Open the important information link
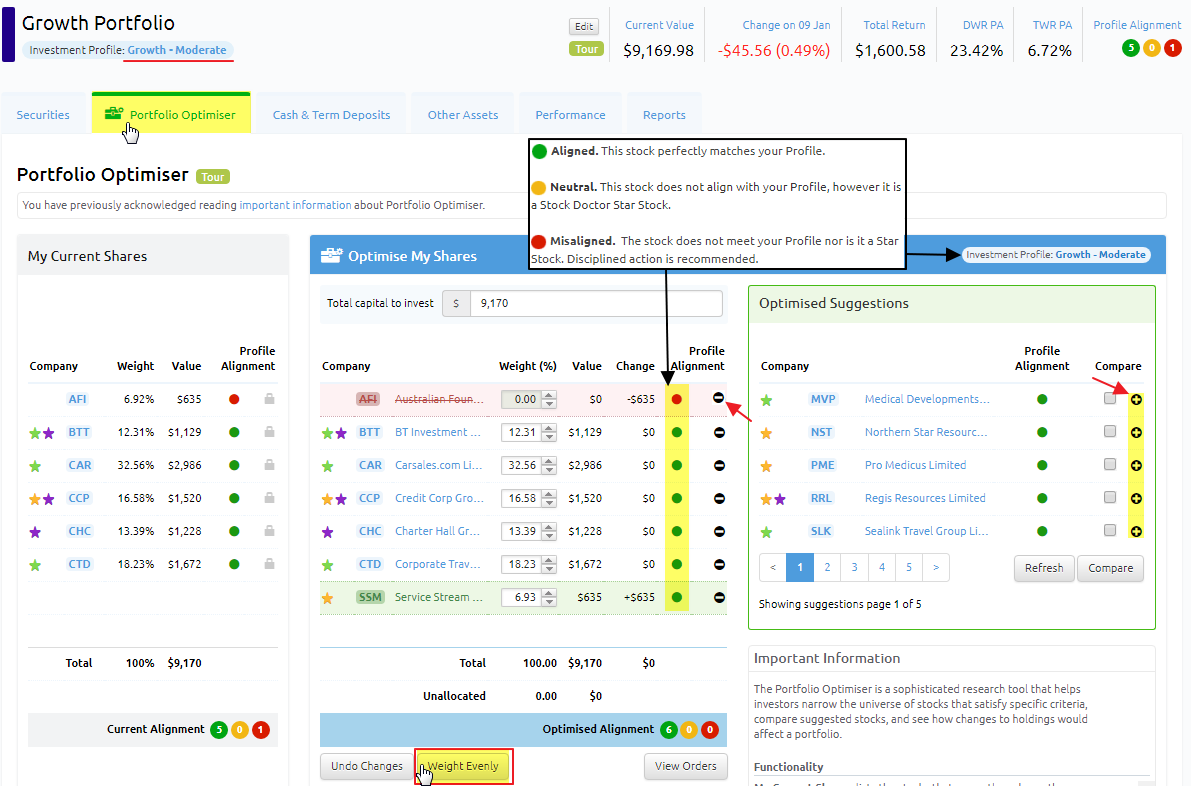 pos(295,205)
